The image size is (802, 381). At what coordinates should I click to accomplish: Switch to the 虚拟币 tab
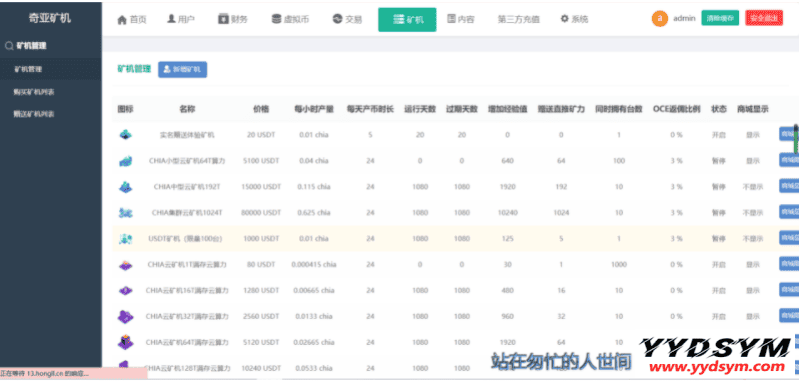pyautogui.click(x=290, y=19)
